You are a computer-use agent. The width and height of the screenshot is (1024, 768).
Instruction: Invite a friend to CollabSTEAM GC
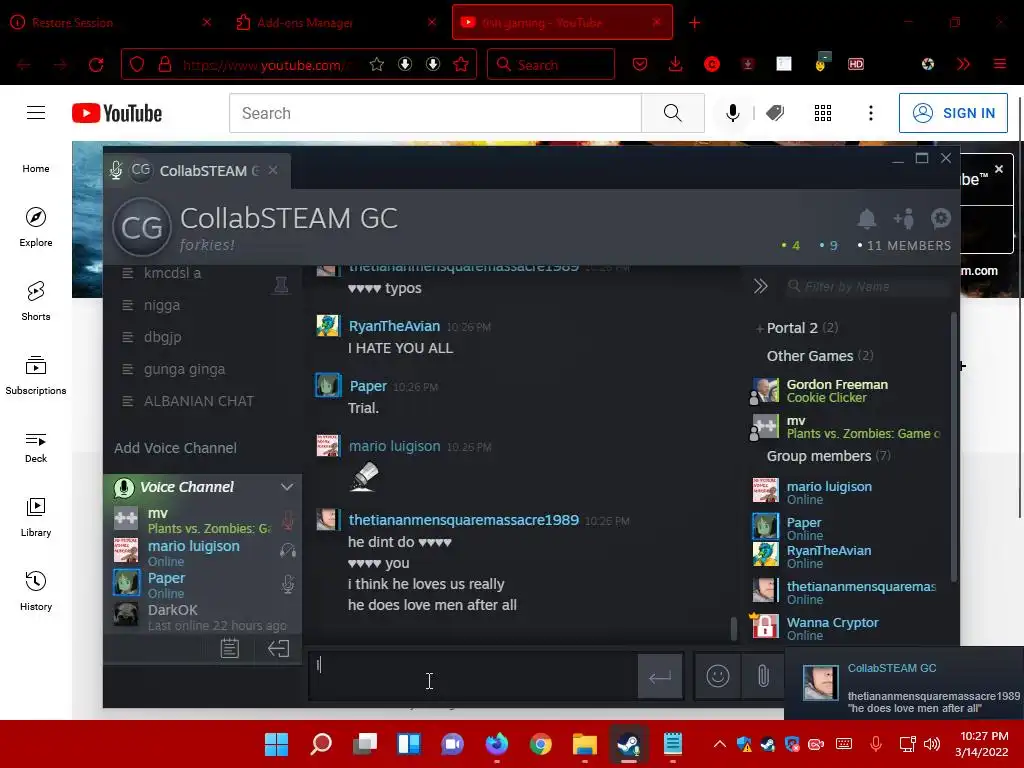coord(904,219)
